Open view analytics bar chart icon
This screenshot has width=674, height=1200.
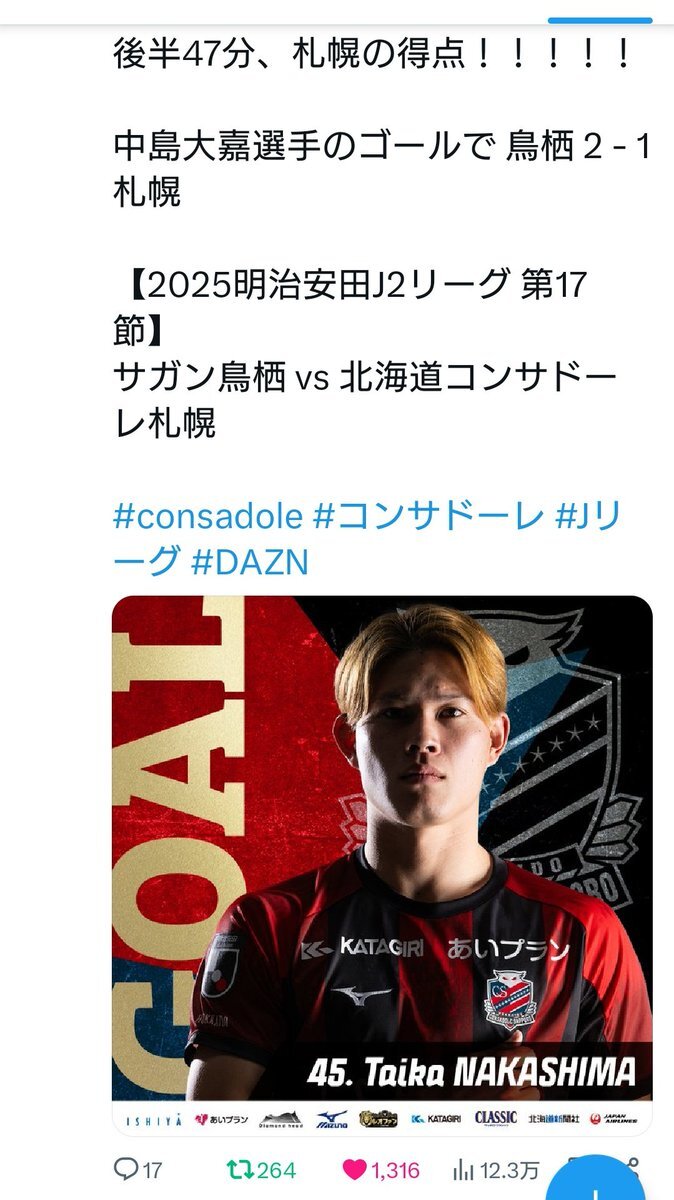click(464, 1169)
